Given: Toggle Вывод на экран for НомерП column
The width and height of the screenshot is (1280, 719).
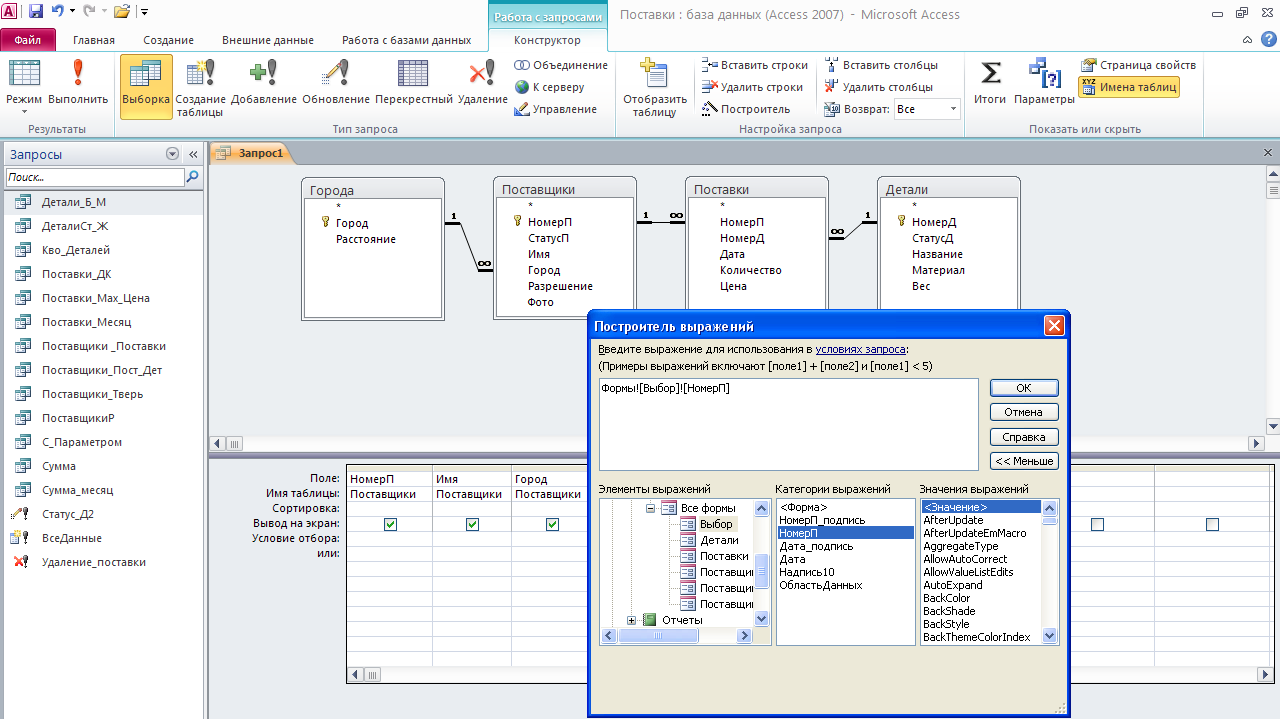Looking at the screenshot, I should (390, 524).
